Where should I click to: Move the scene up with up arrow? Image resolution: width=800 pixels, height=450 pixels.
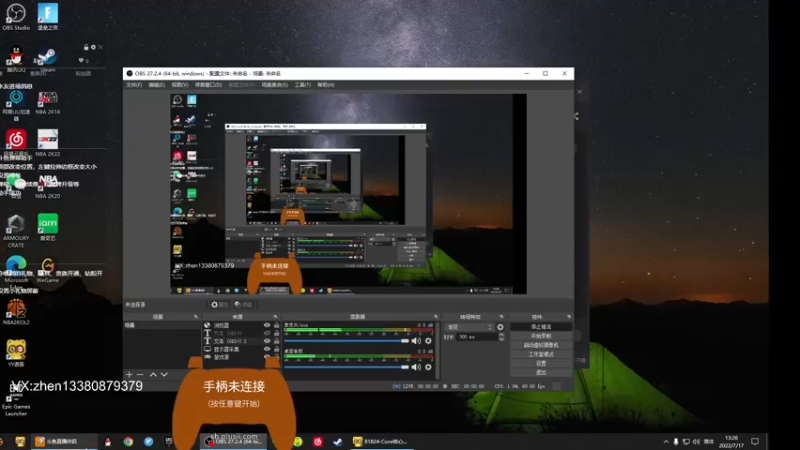pos(153,374)
